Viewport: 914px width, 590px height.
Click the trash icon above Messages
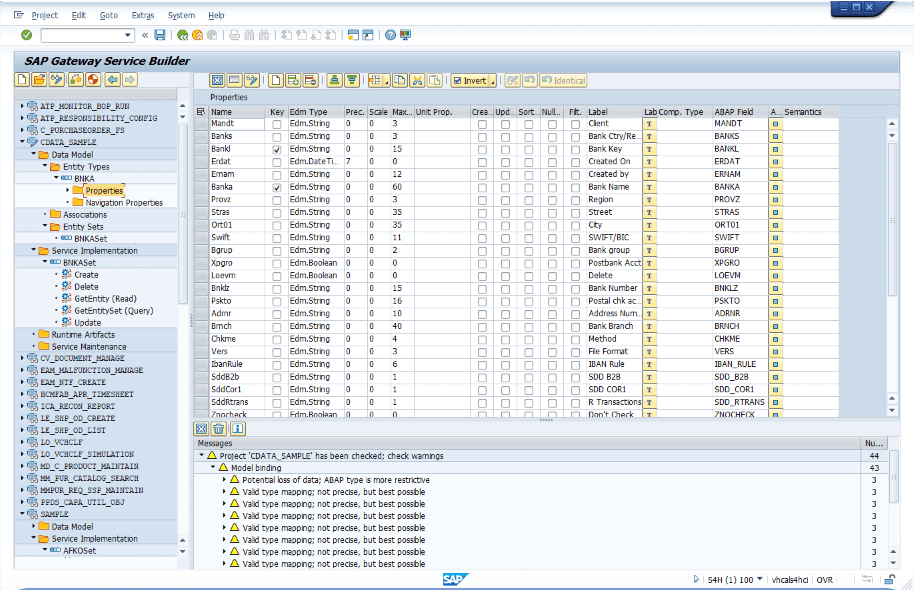[x=218, y=428]
